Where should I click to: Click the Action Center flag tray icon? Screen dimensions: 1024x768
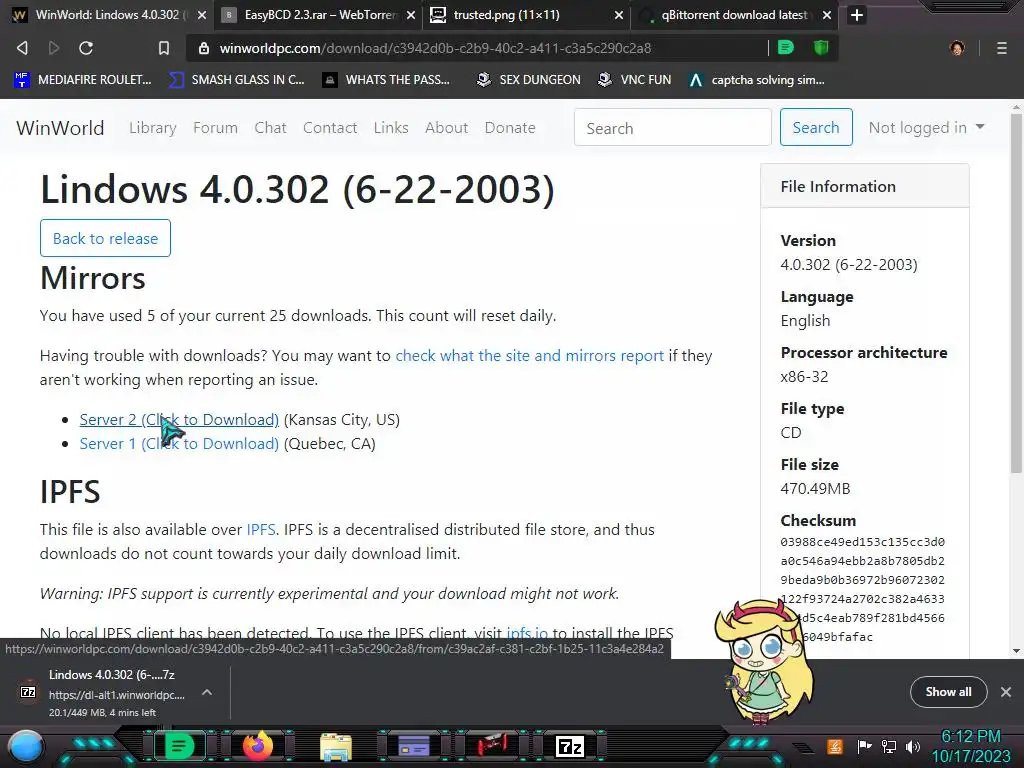coord(865,746)
